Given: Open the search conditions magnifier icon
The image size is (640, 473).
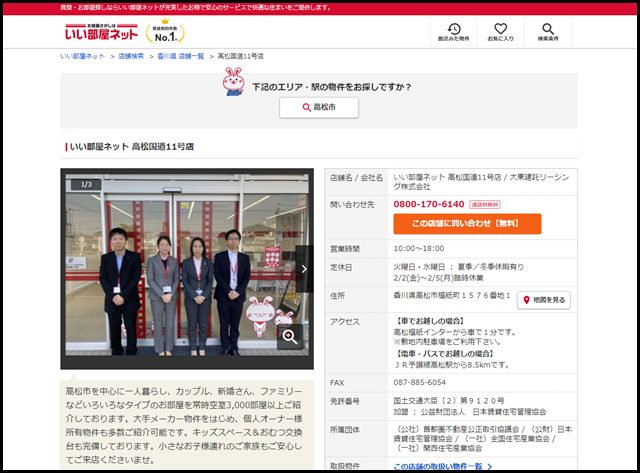Looking at the screenshot, I should [x=548, y=32].
